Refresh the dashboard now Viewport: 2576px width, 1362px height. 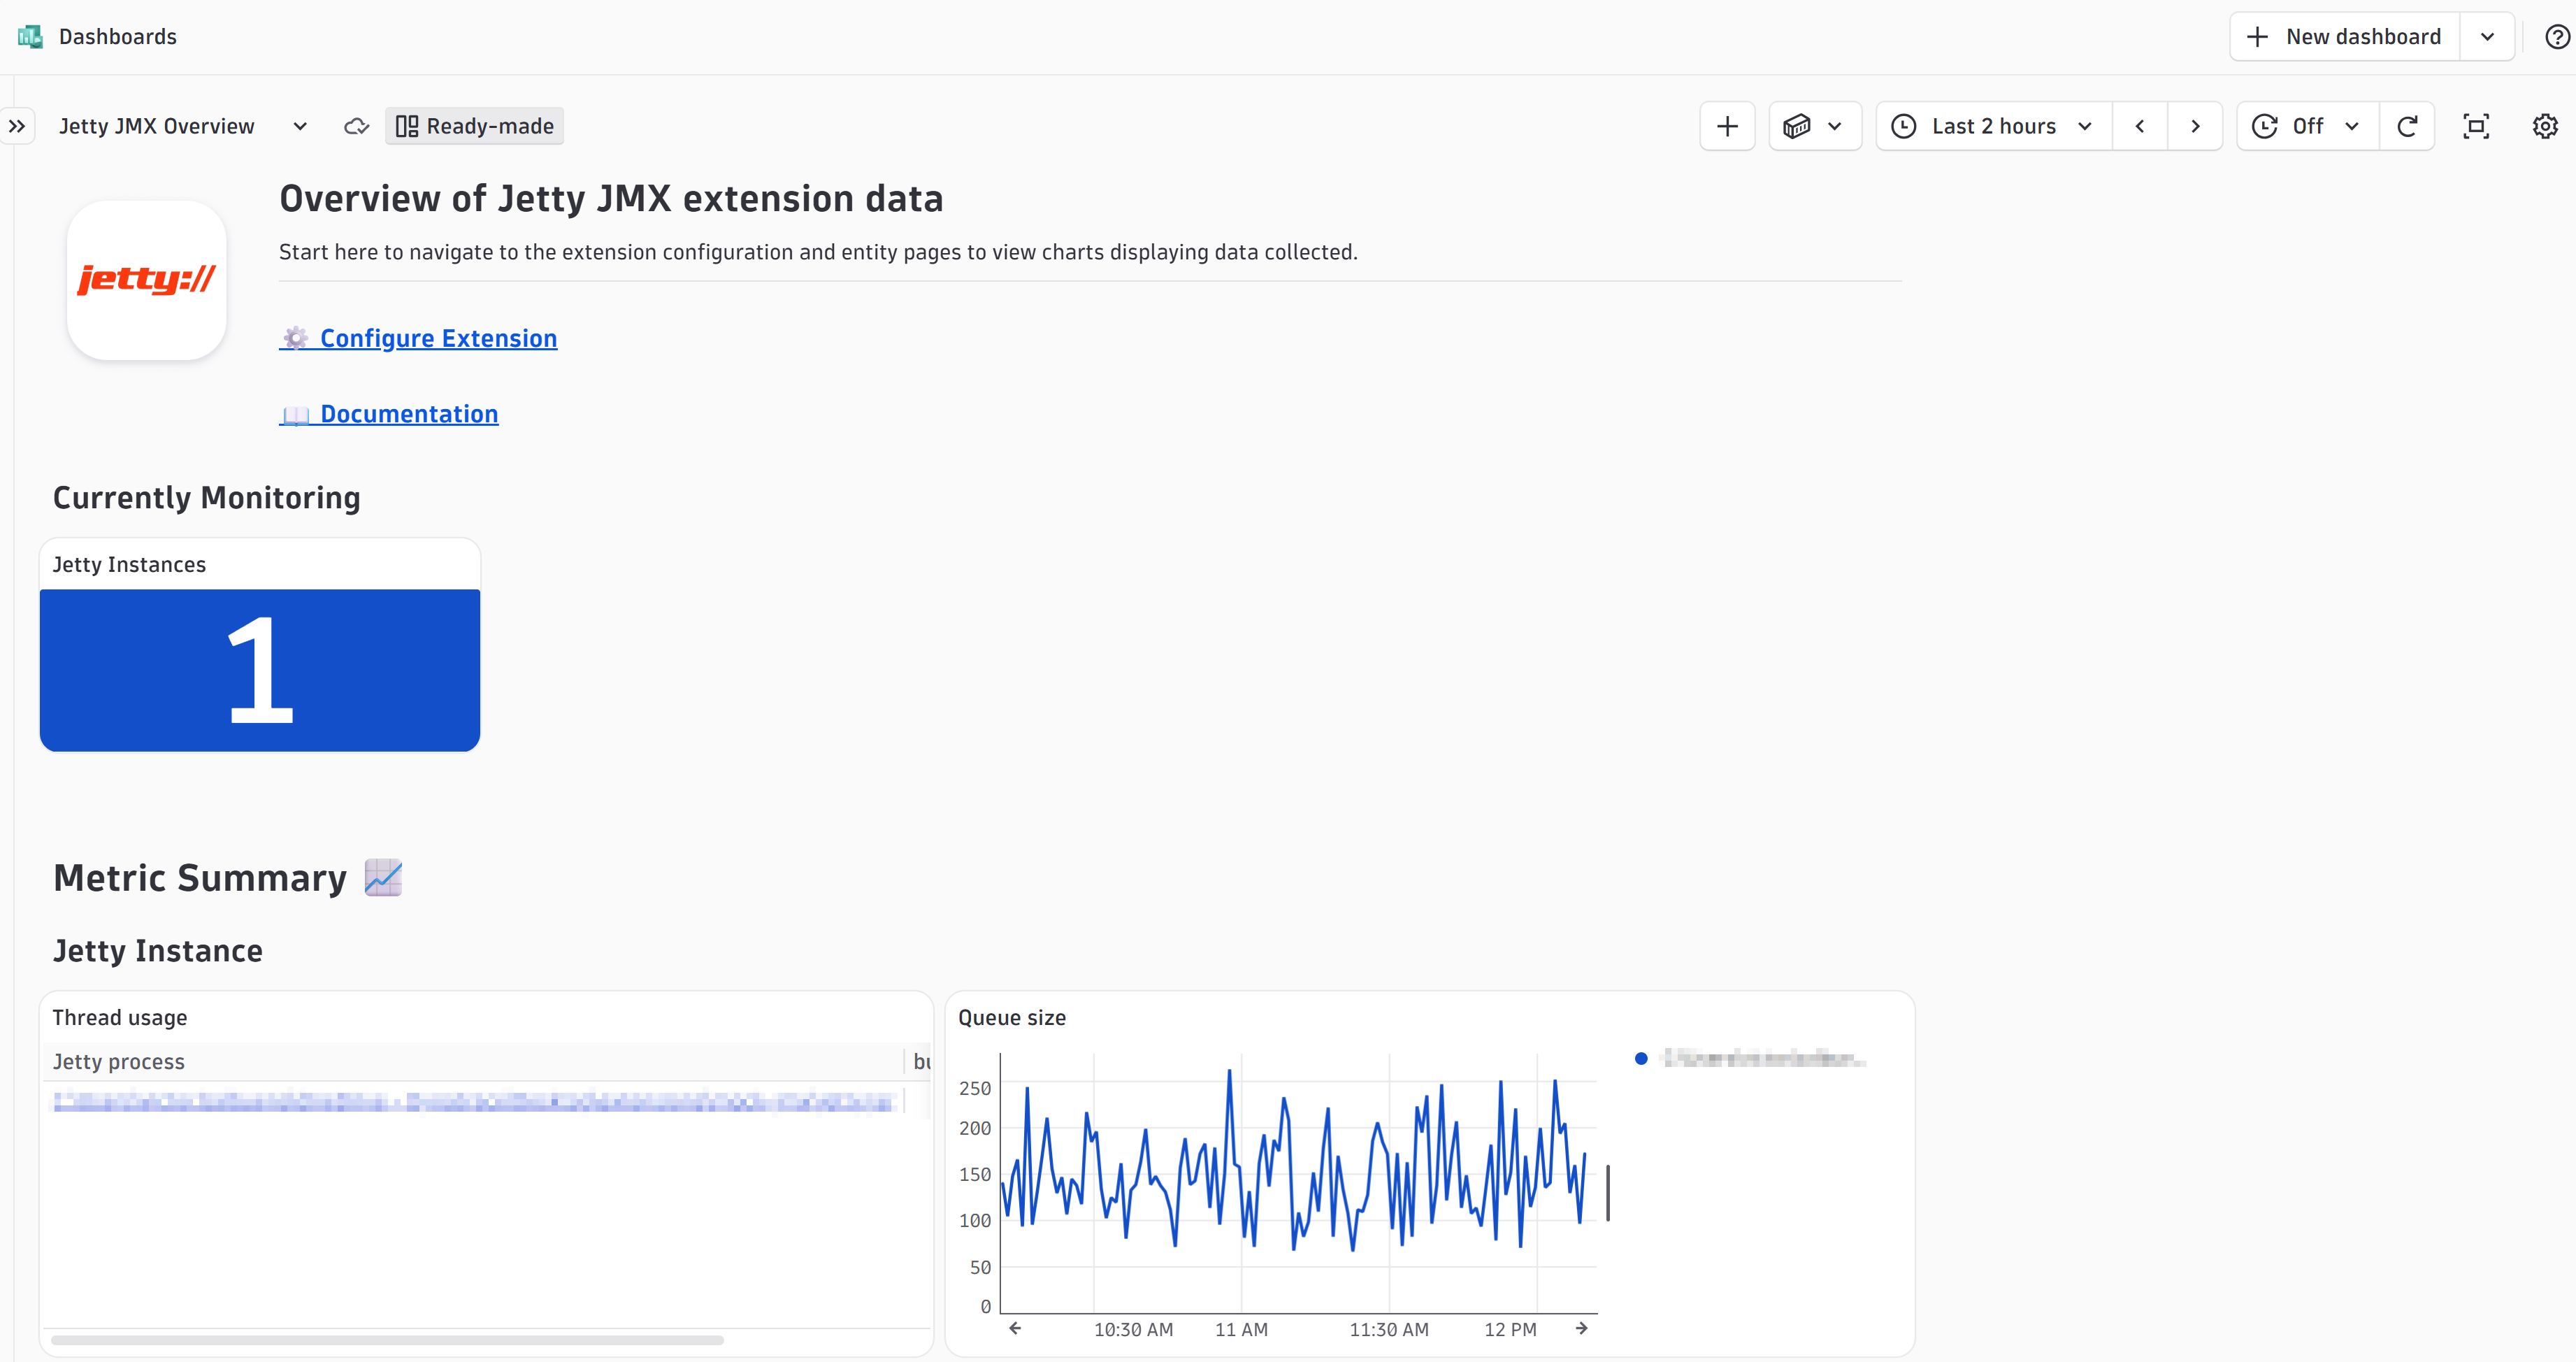[x=2407, y=126]
